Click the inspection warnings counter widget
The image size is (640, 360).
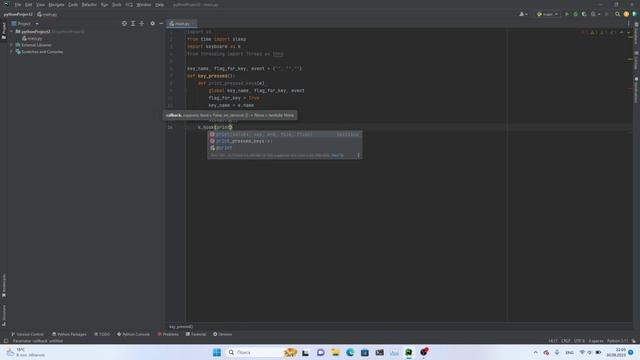tap(599, 32)
